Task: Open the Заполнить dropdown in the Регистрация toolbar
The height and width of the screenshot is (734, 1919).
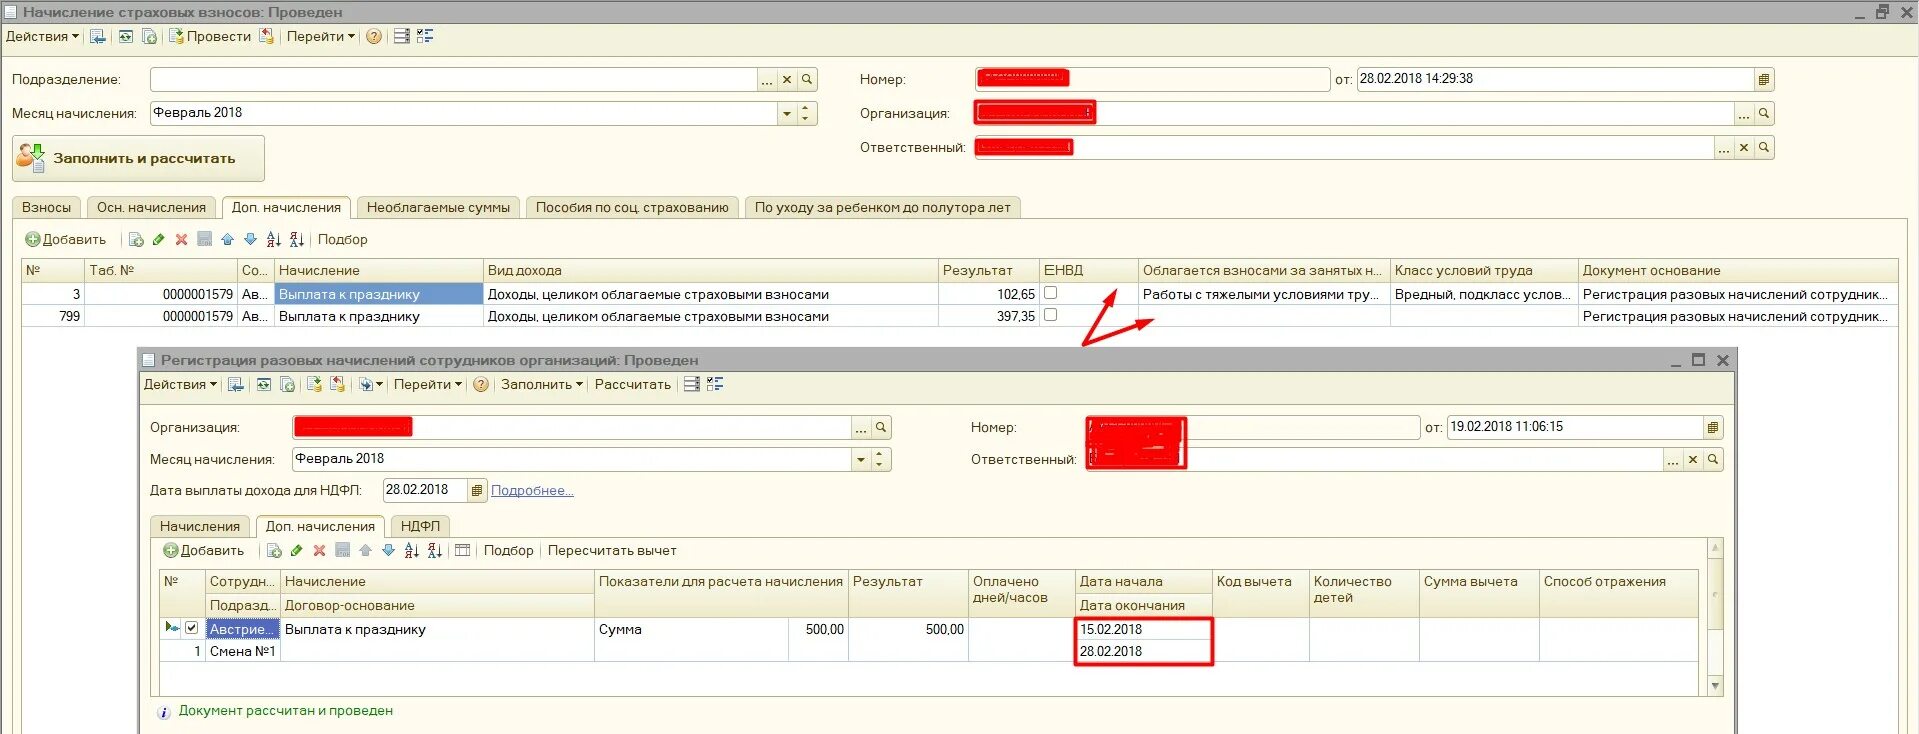Action: tap(542, 384)
